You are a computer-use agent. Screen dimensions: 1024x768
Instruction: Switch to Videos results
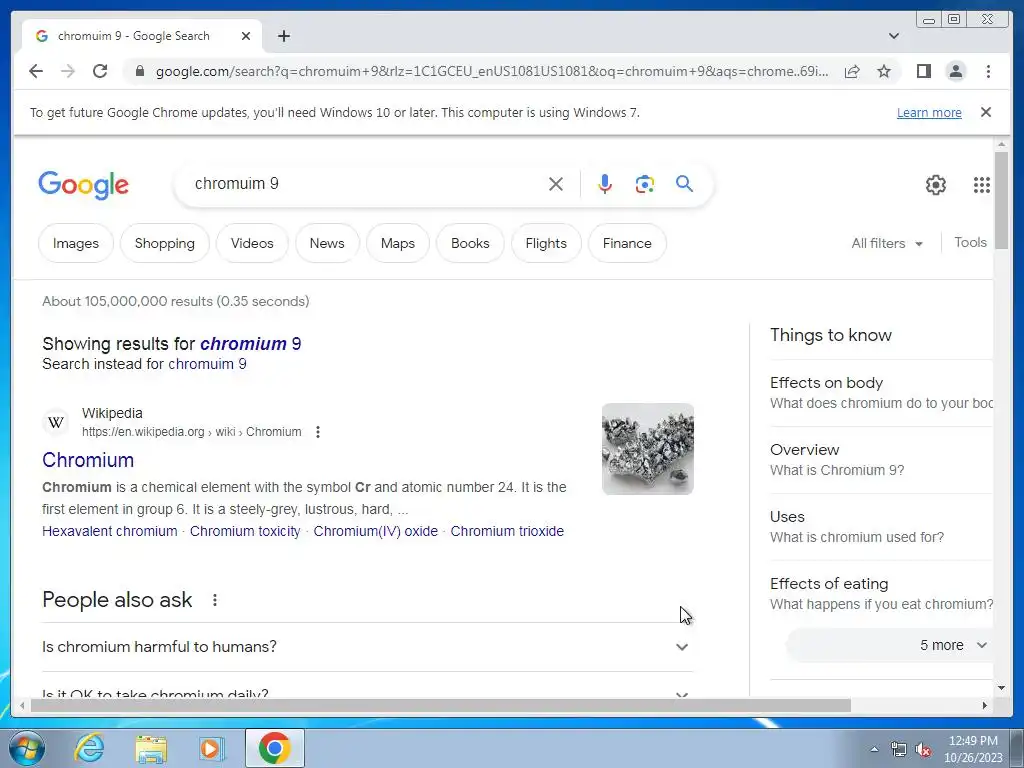click(252, 243)
